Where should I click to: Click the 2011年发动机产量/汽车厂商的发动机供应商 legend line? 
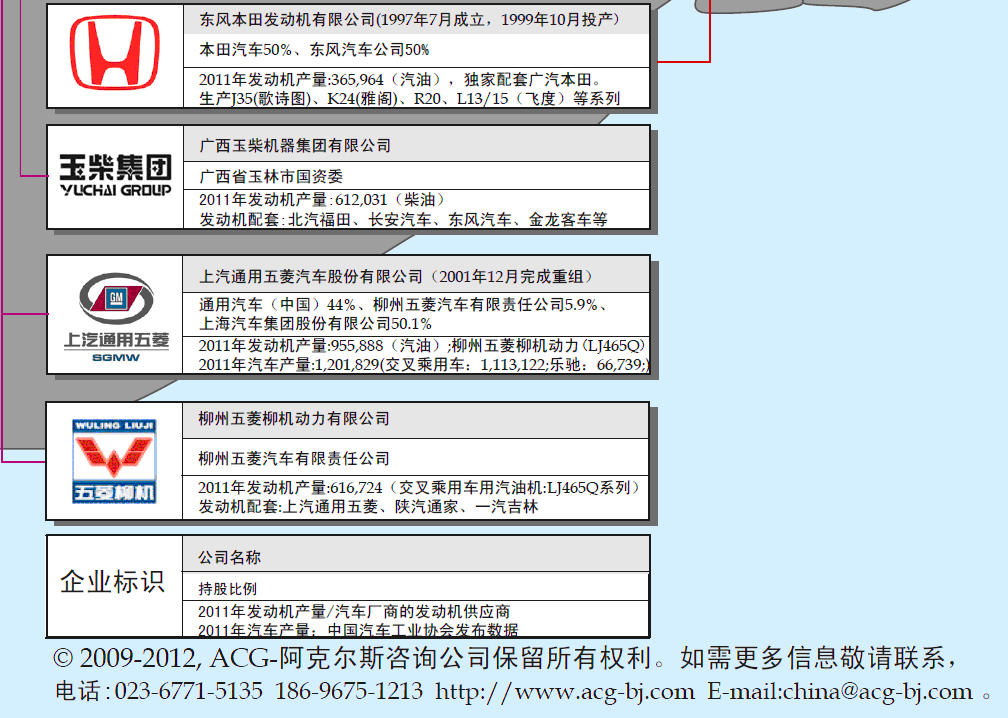[x=354, y=611]
